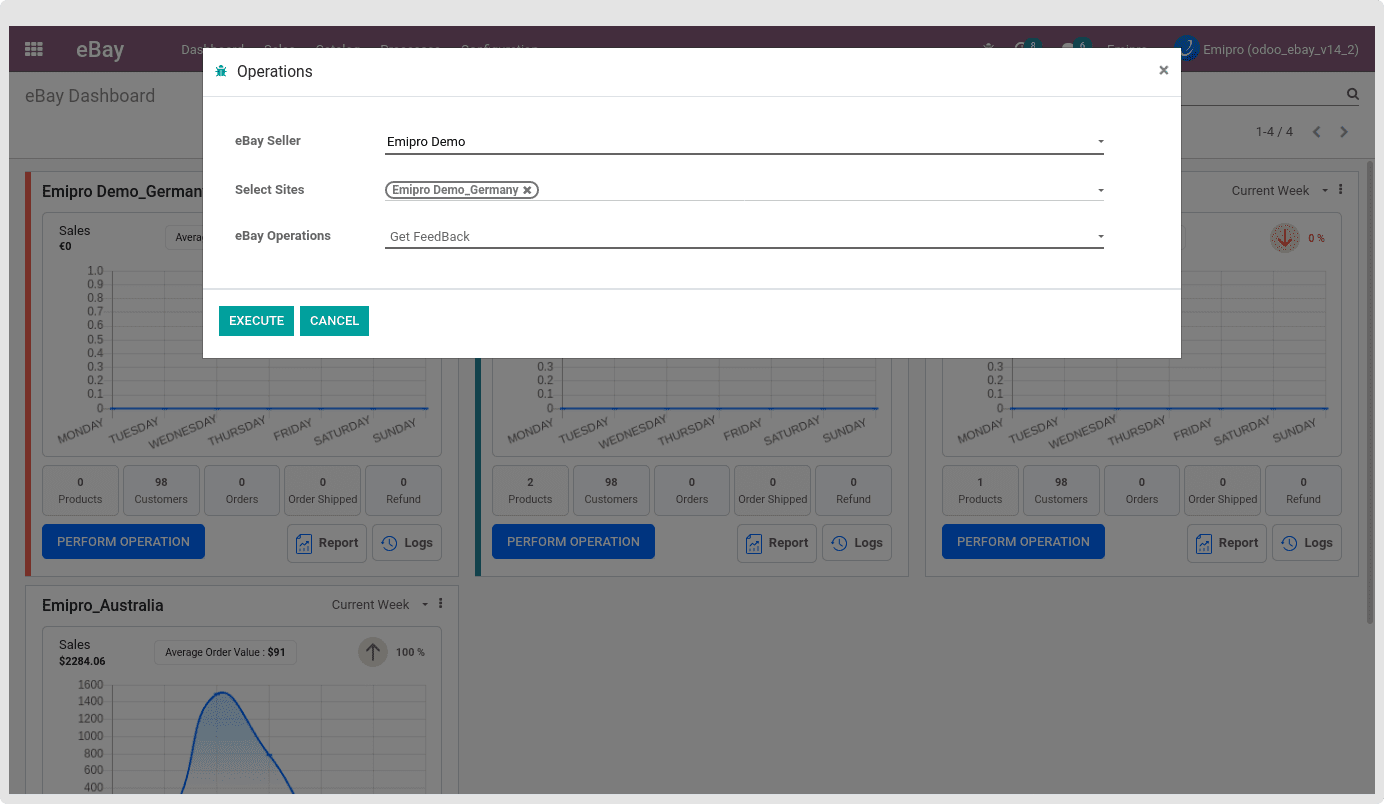This screenshot has width=1384, height=804.
Task: Click the $2284.06 sales value
Action: coord(82,661)
